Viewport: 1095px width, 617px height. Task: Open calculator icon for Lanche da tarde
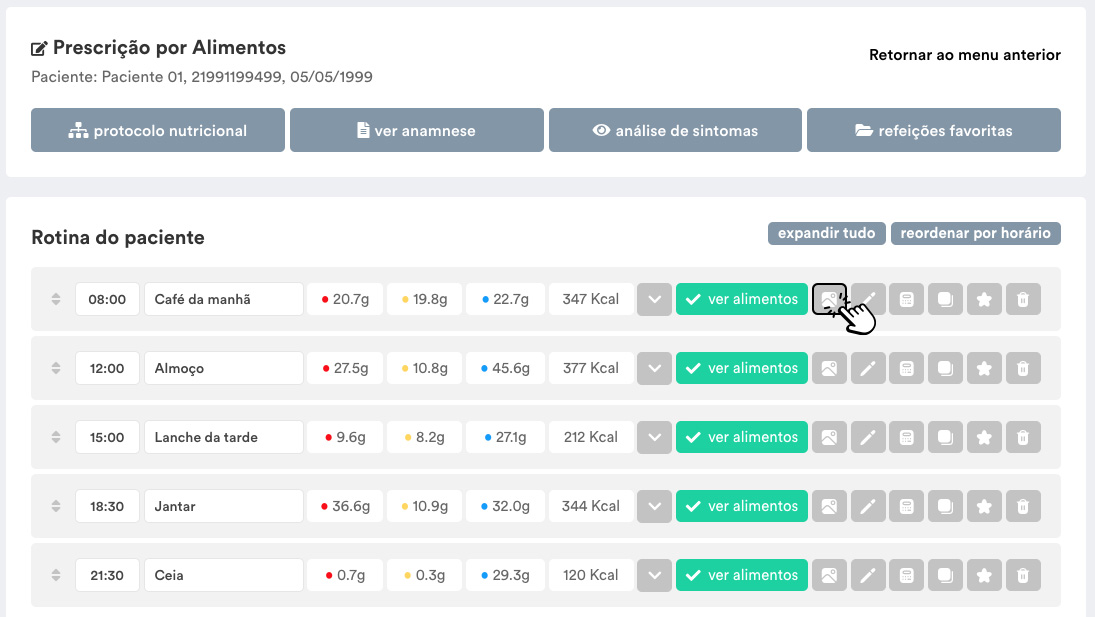[906, 437]
